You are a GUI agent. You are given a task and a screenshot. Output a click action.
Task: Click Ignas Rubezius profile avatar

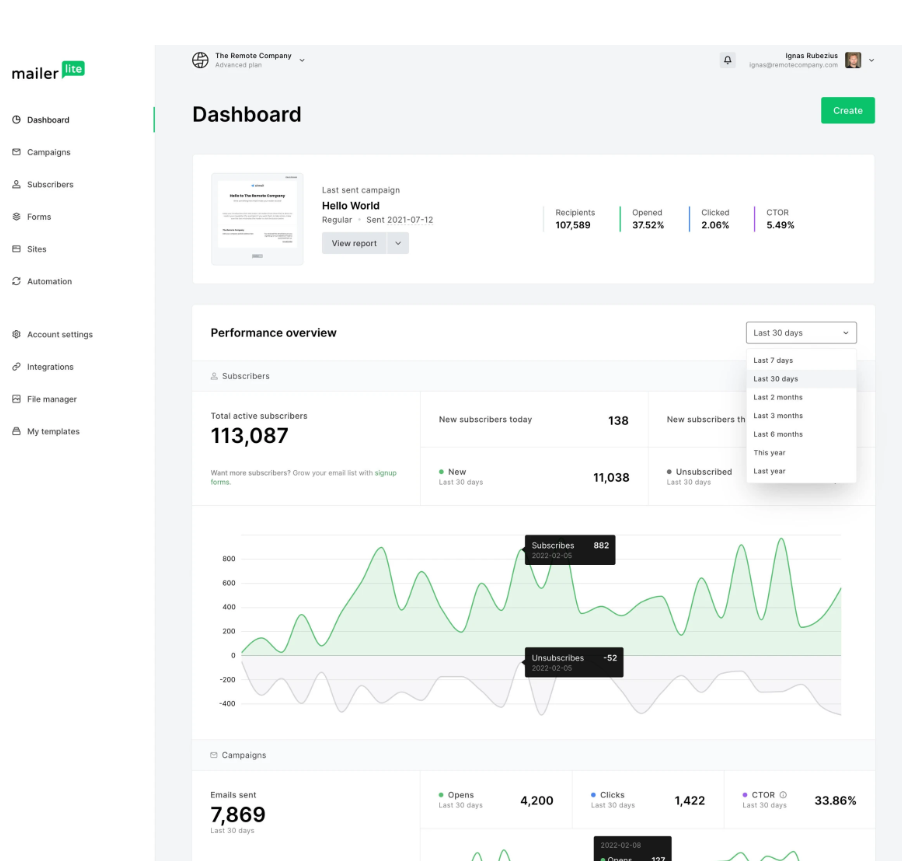coord(853,60)
